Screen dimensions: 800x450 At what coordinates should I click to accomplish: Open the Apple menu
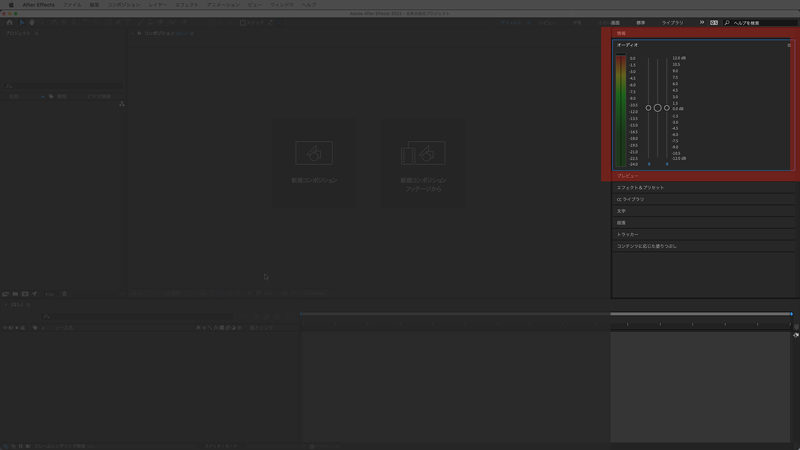(x=11, y=5)
